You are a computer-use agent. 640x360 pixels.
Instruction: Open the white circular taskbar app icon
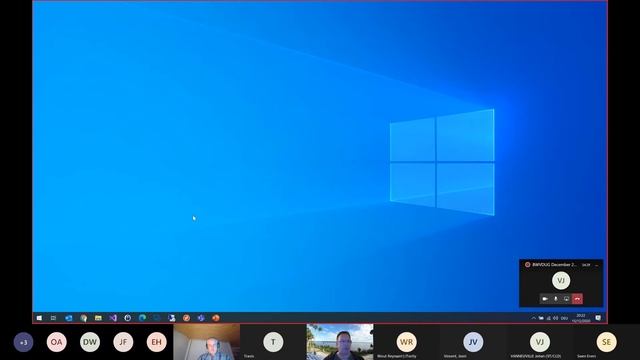coord(128,318)
